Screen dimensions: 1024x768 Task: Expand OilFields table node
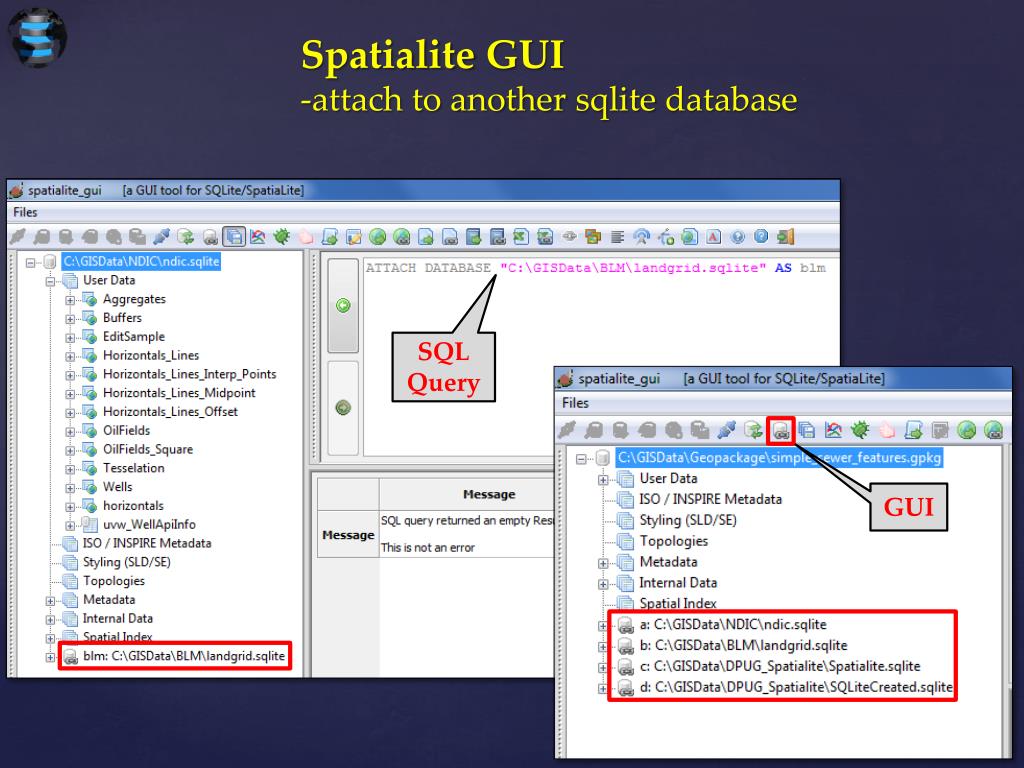click(x=70, y=432)
